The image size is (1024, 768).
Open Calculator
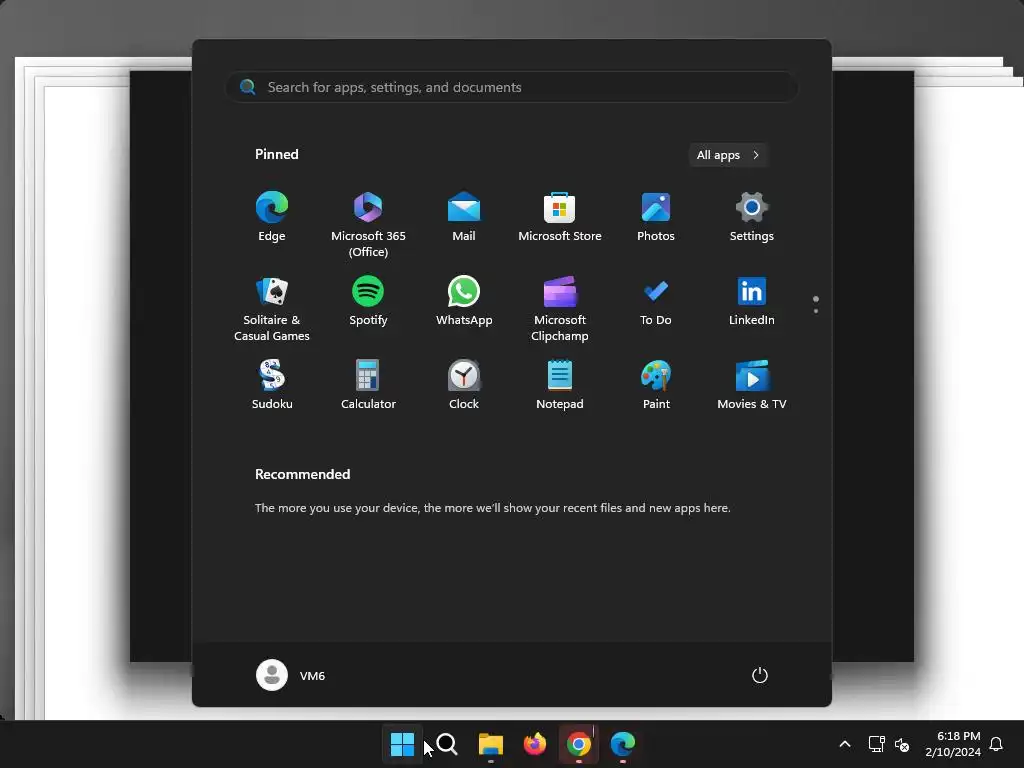point(368,385)
